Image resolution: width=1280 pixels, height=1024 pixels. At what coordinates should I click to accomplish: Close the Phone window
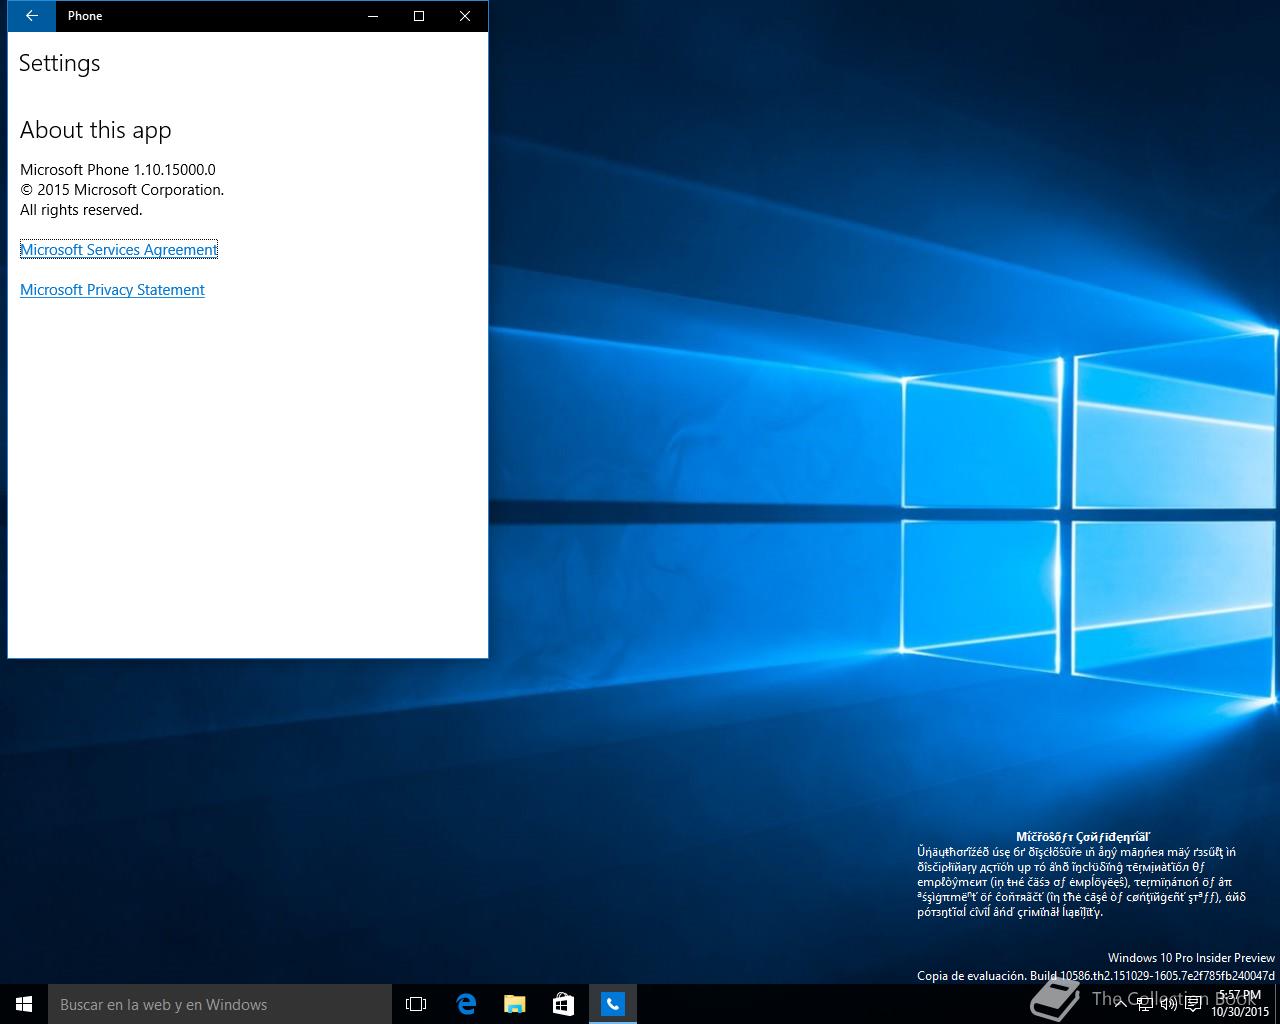(465, 16)
